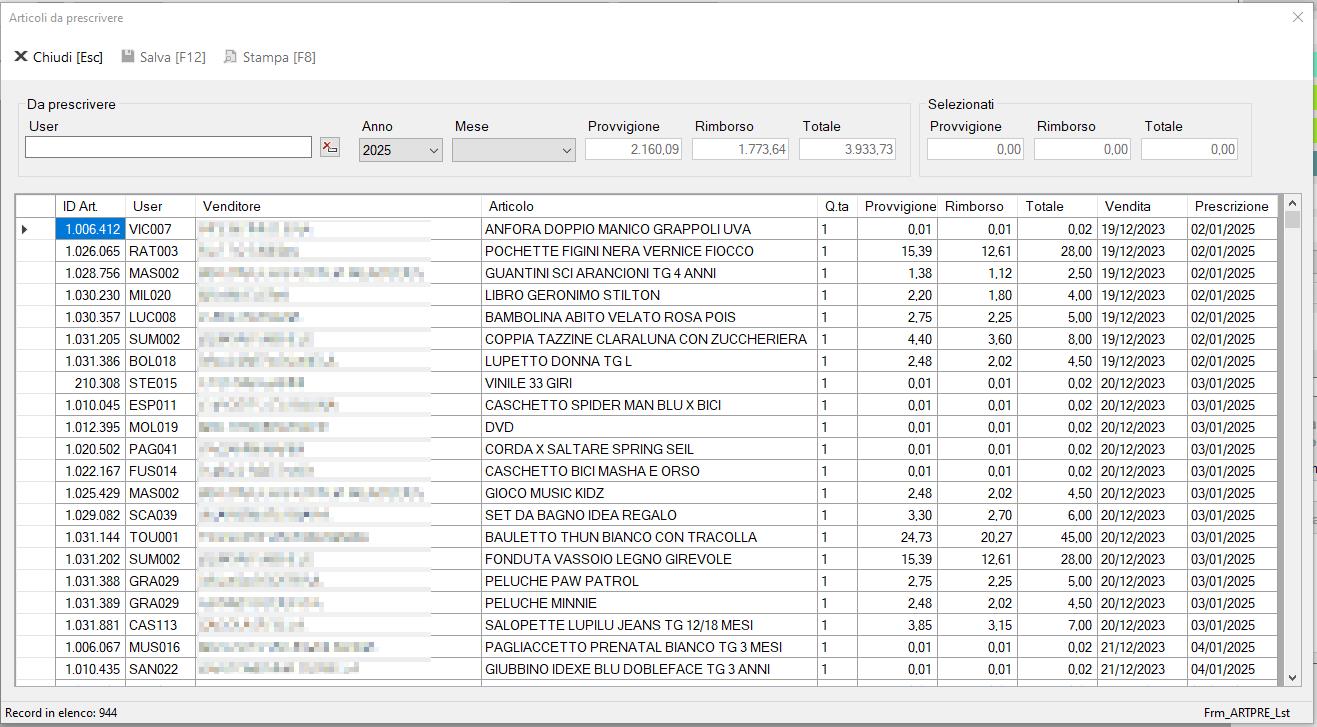The height and width of the screenshot is (727, 1317).
Task: Click the current row indicator arrow
Action: pyautogui.click(x=25, y=229)
